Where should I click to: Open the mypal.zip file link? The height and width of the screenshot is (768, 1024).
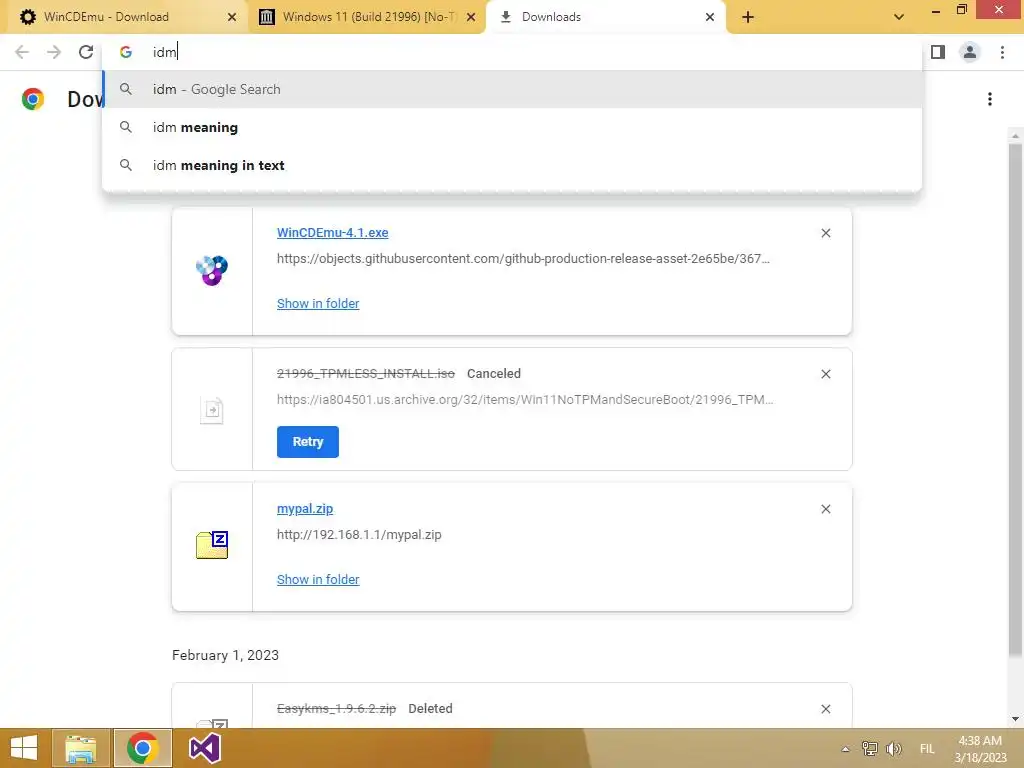coord(305,509)
